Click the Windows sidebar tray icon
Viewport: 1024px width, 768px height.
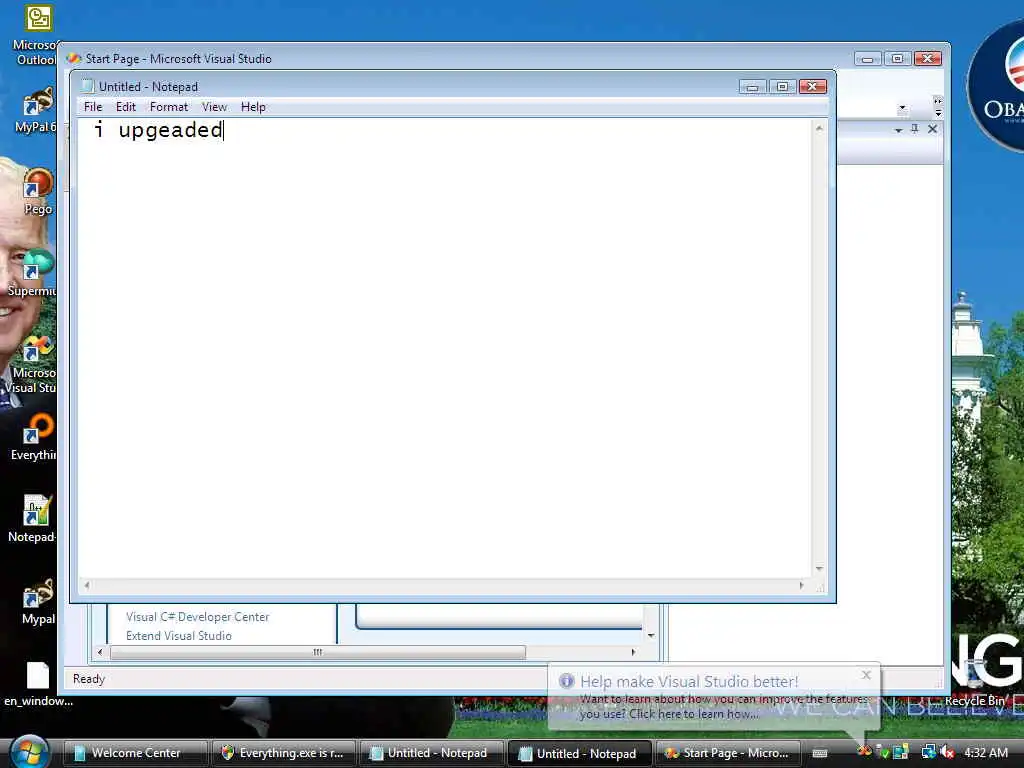[x=901, y=752]
